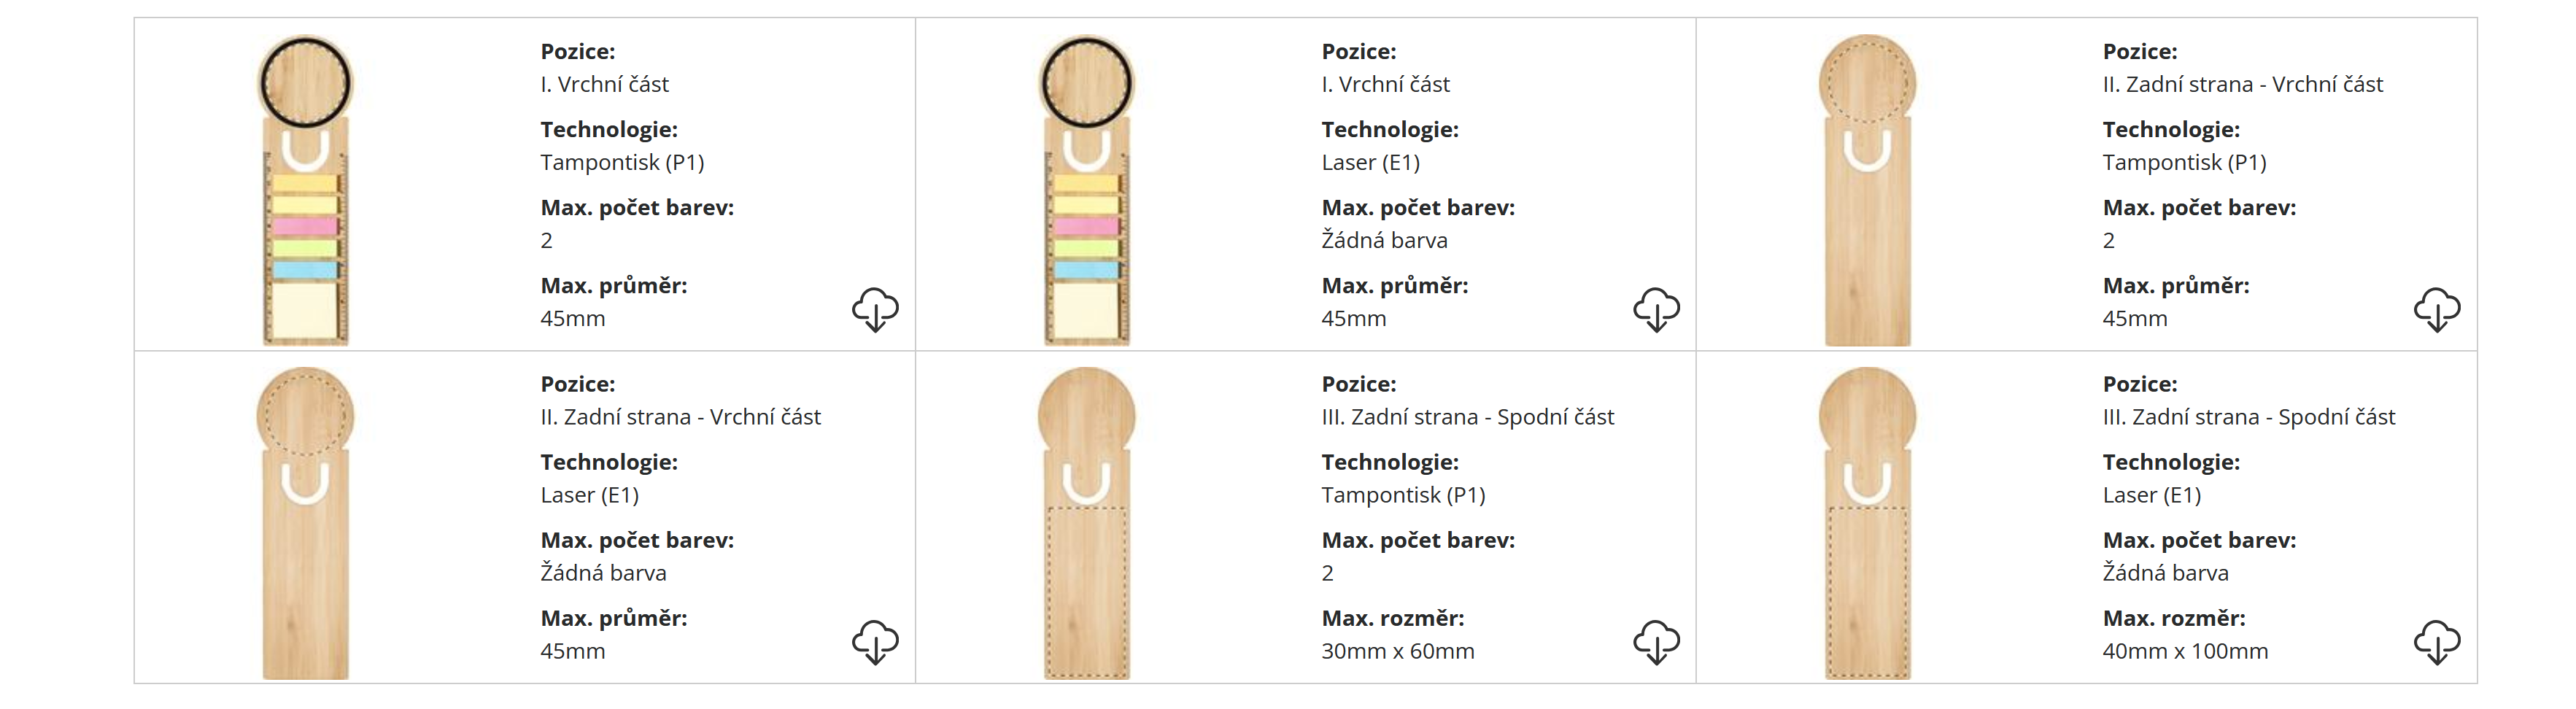View back side top Laser bookmark image

305,523
